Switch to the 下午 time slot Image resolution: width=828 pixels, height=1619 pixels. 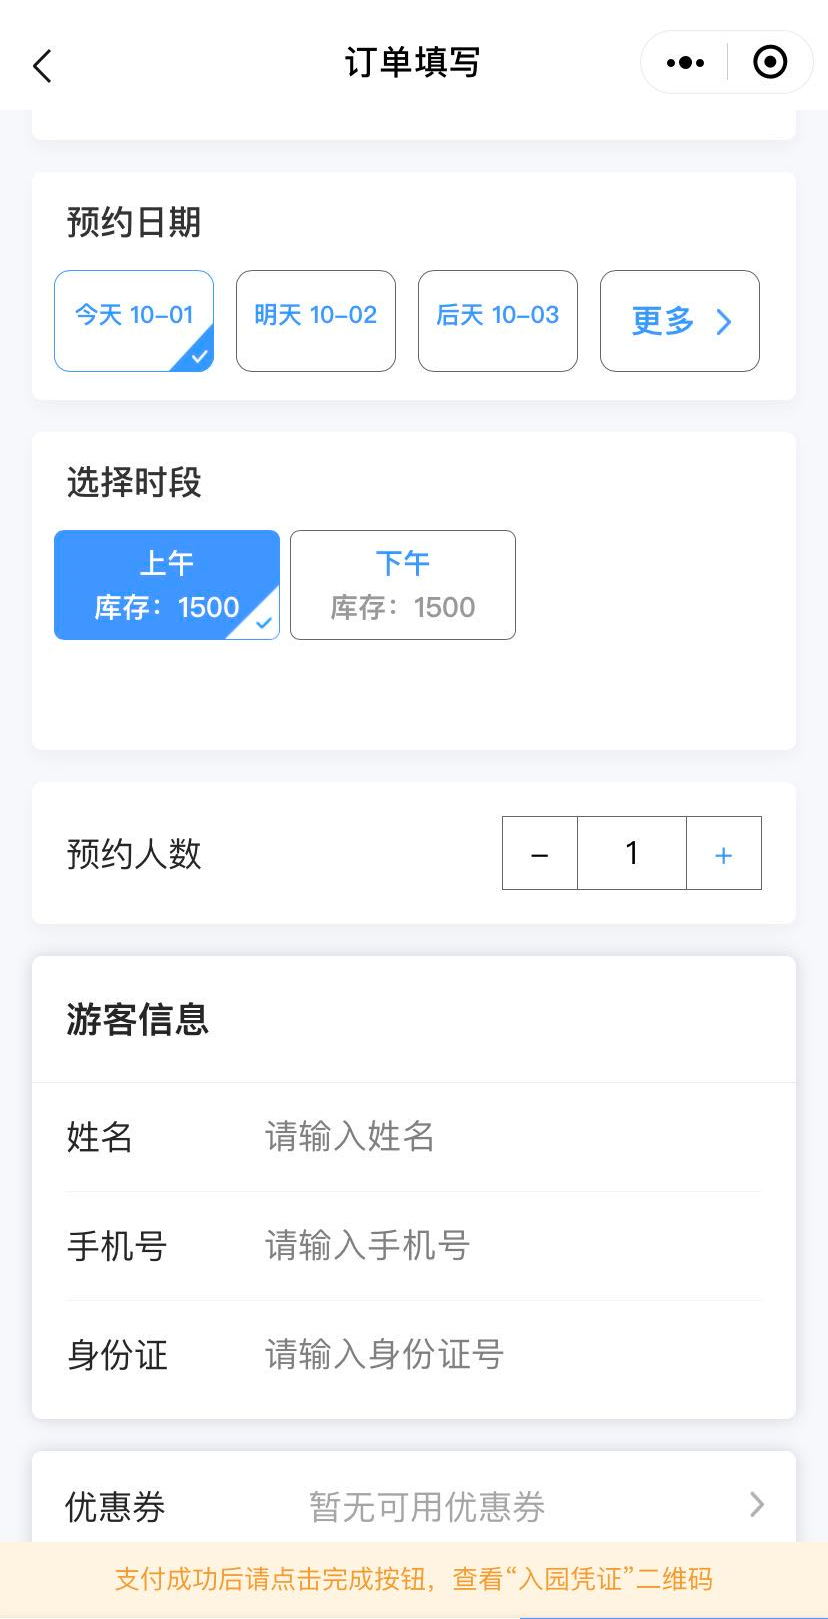click(403, 585)
